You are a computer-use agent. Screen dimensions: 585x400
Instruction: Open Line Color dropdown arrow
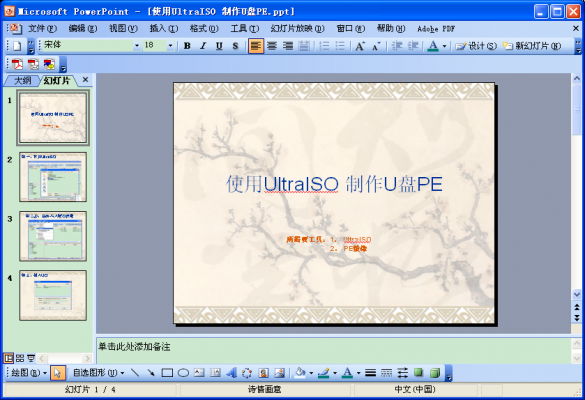[335, 372]
